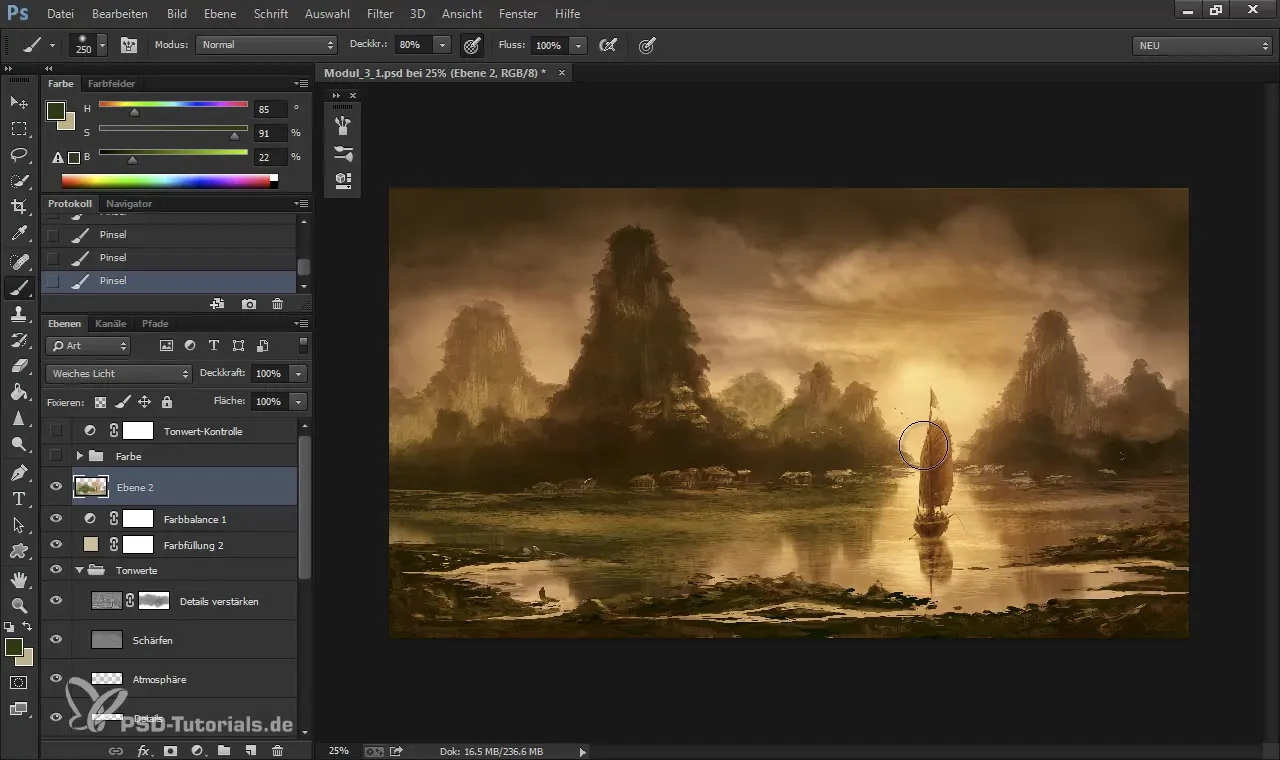
Task: Add a layer mask
Action: (170, 750)
